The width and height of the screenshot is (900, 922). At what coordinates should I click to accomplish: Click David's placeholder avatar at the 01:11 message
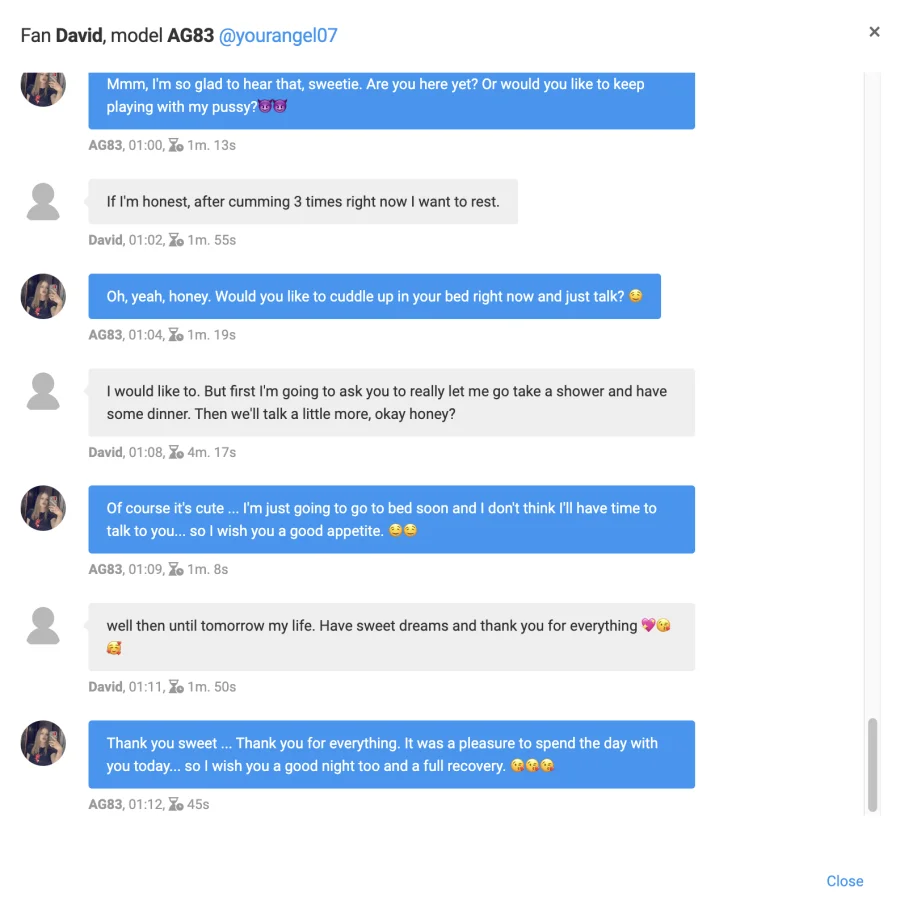pos(43,626)
